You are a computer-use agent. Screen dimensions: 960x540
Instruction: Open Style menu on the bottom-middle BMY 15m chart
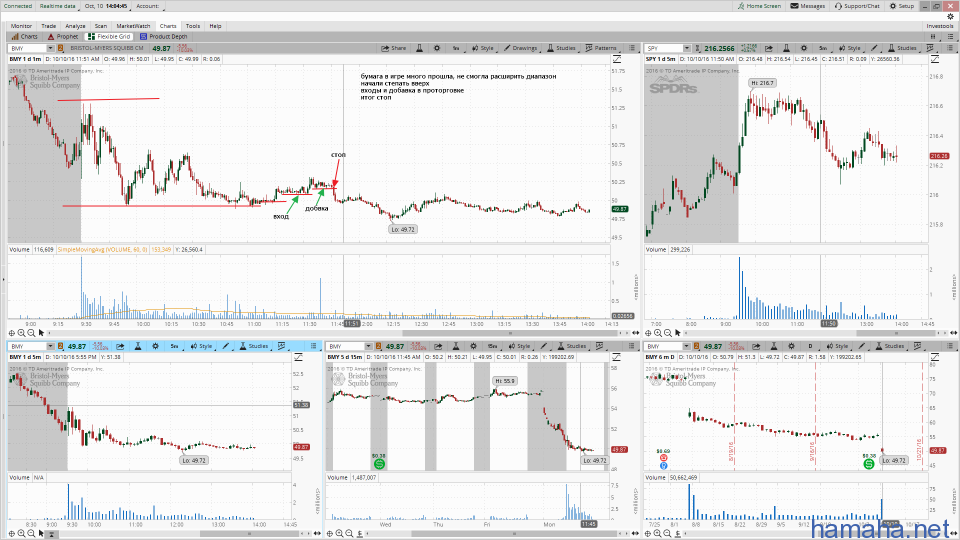[519, 347]
